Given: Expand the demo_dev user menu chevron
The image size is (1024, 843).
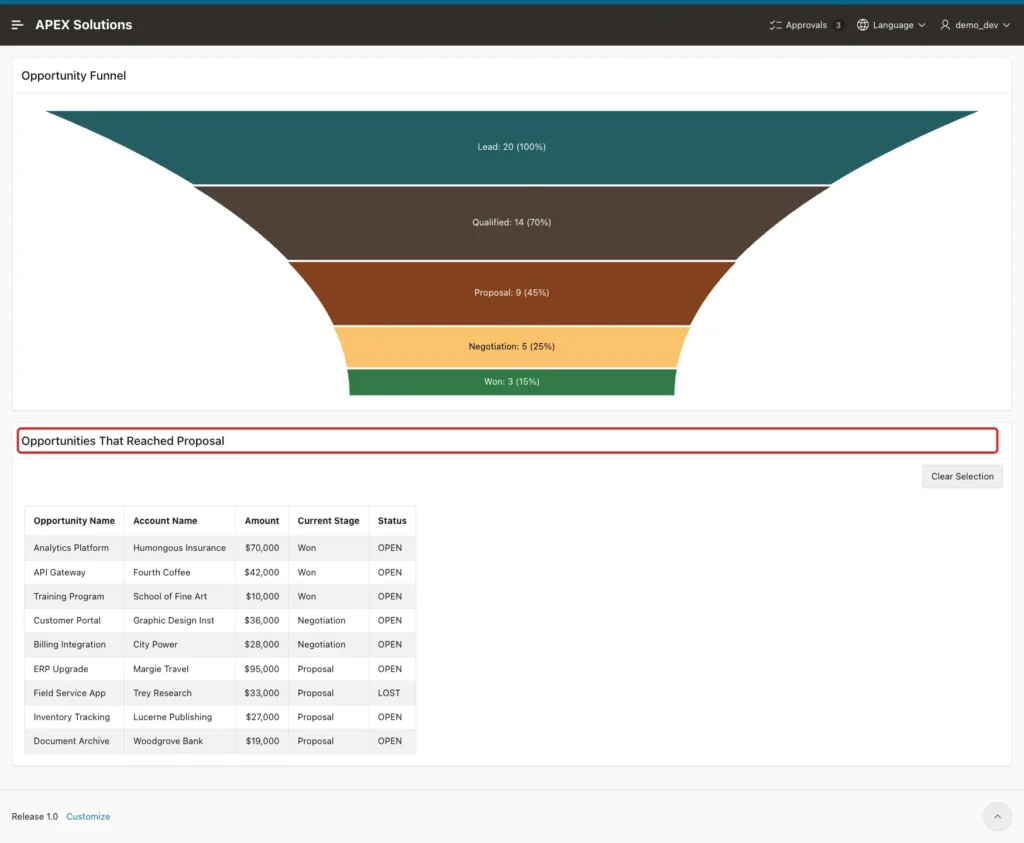Looking at the screenshot, I should pyautogui.click(x=1006, y=25).
